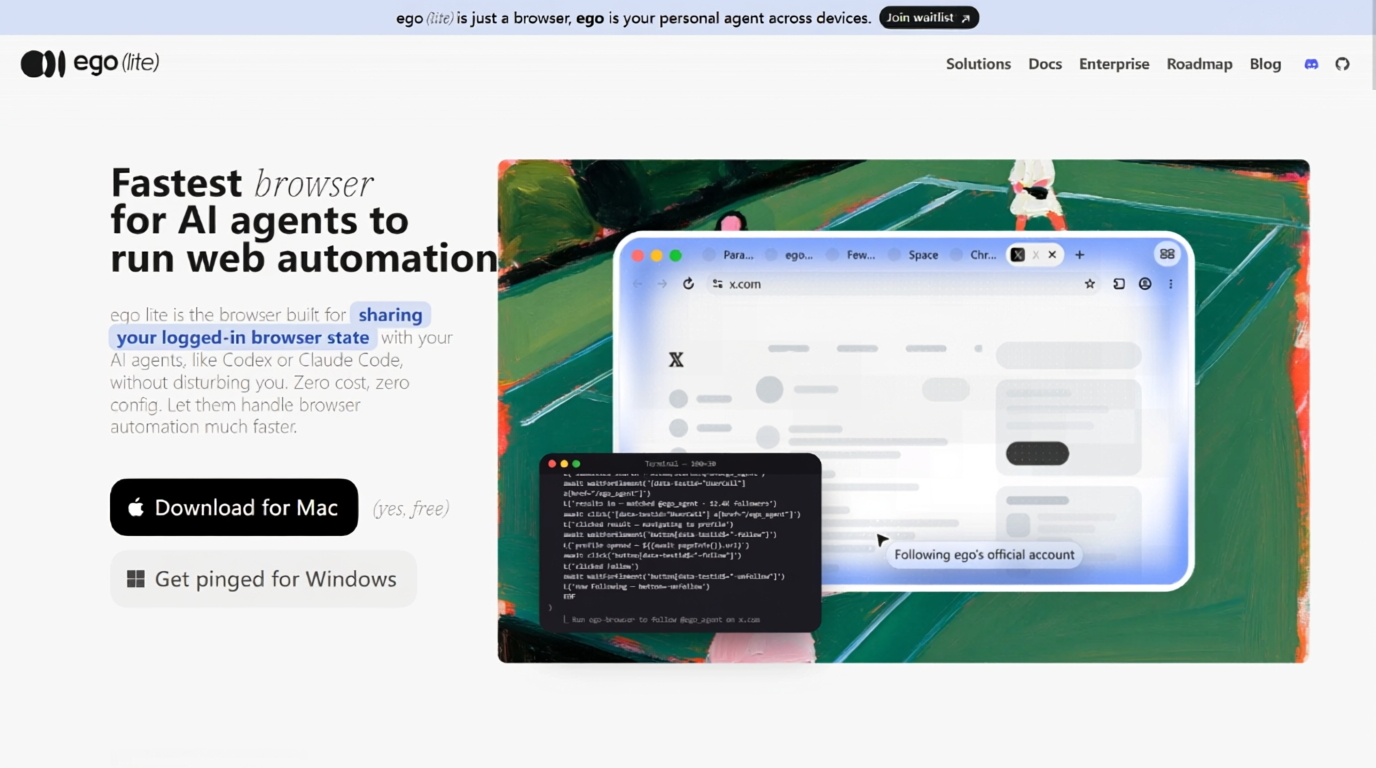Click the tab grid icon in browser corner
The image size is (1376, 768).
(x=1167, y=254)
